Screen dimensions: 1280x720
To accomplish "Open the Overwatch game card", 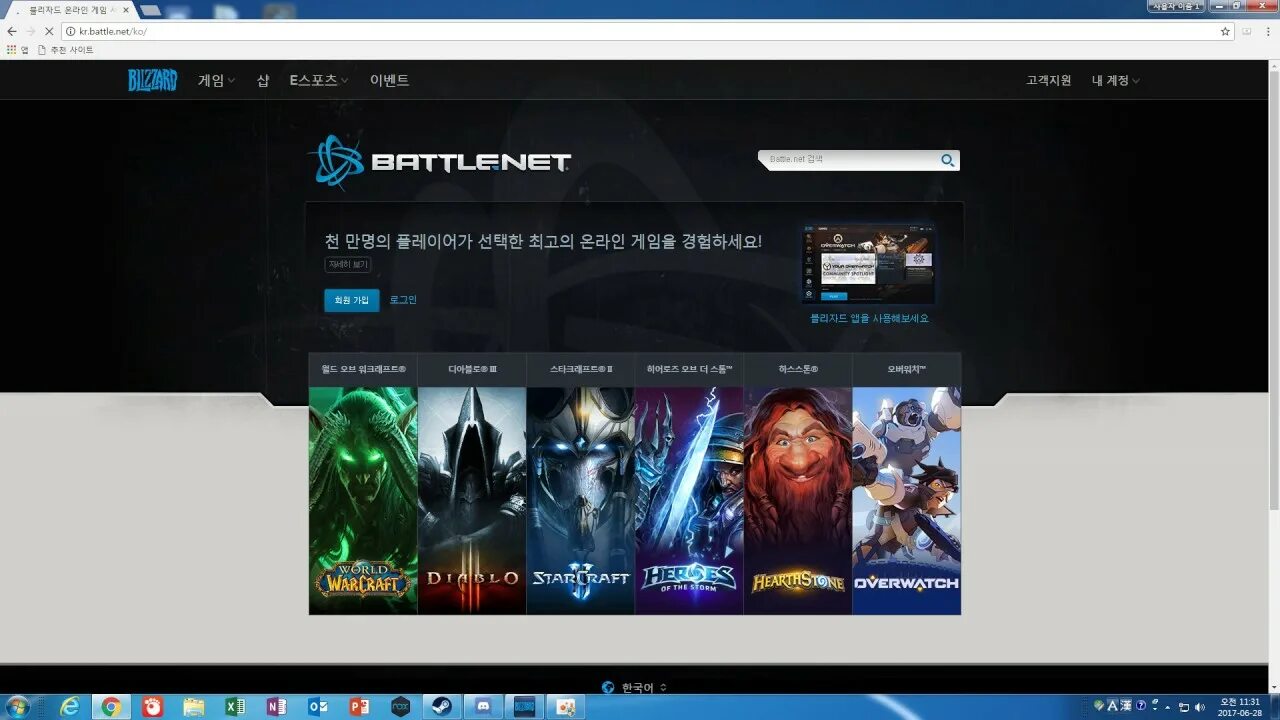I will point(907,501).
